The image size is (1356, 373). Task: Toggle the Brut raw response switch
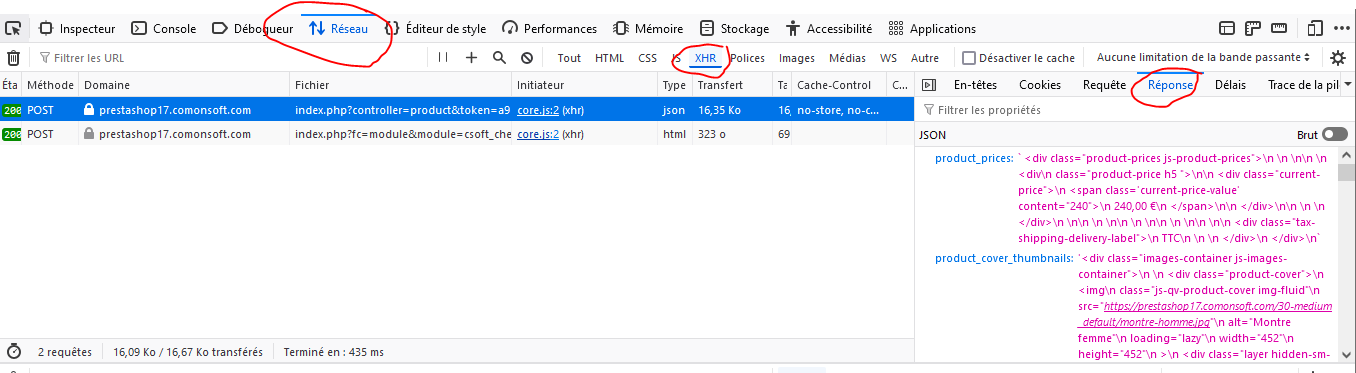pos(1334,134)
